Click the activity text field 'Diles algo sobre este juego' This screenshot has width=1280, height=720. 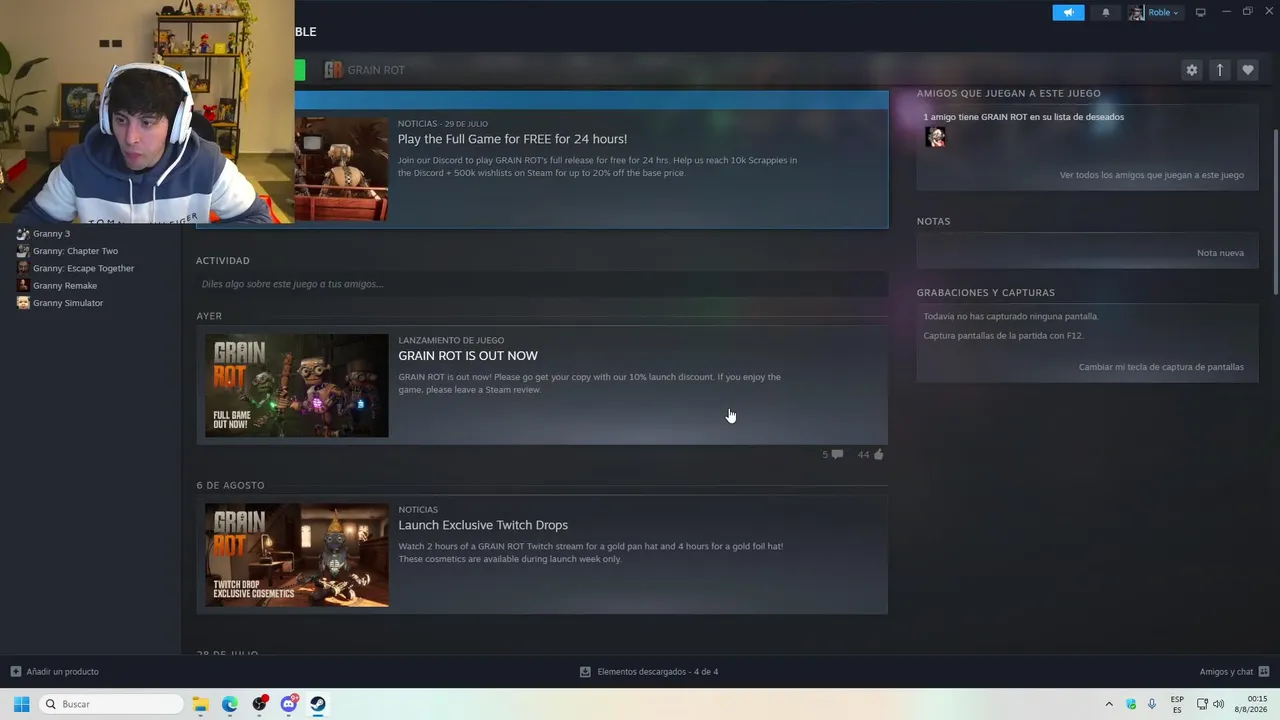tap(541, 284)
